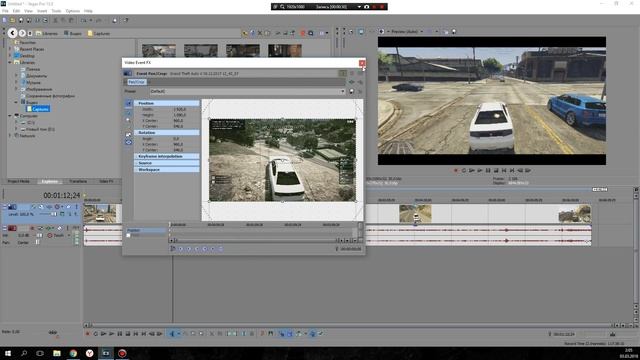
Task: Open Explorer Views dropdown arrow
Action: coord(327,33)
